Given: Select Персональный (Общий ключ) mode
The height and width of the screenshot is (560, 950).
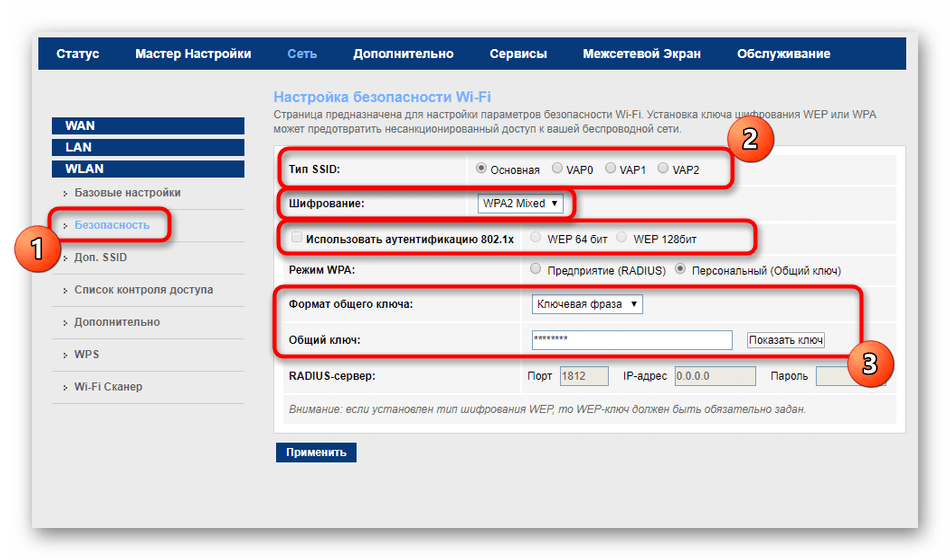Looking at the screenshot, I should pos(680,269).
